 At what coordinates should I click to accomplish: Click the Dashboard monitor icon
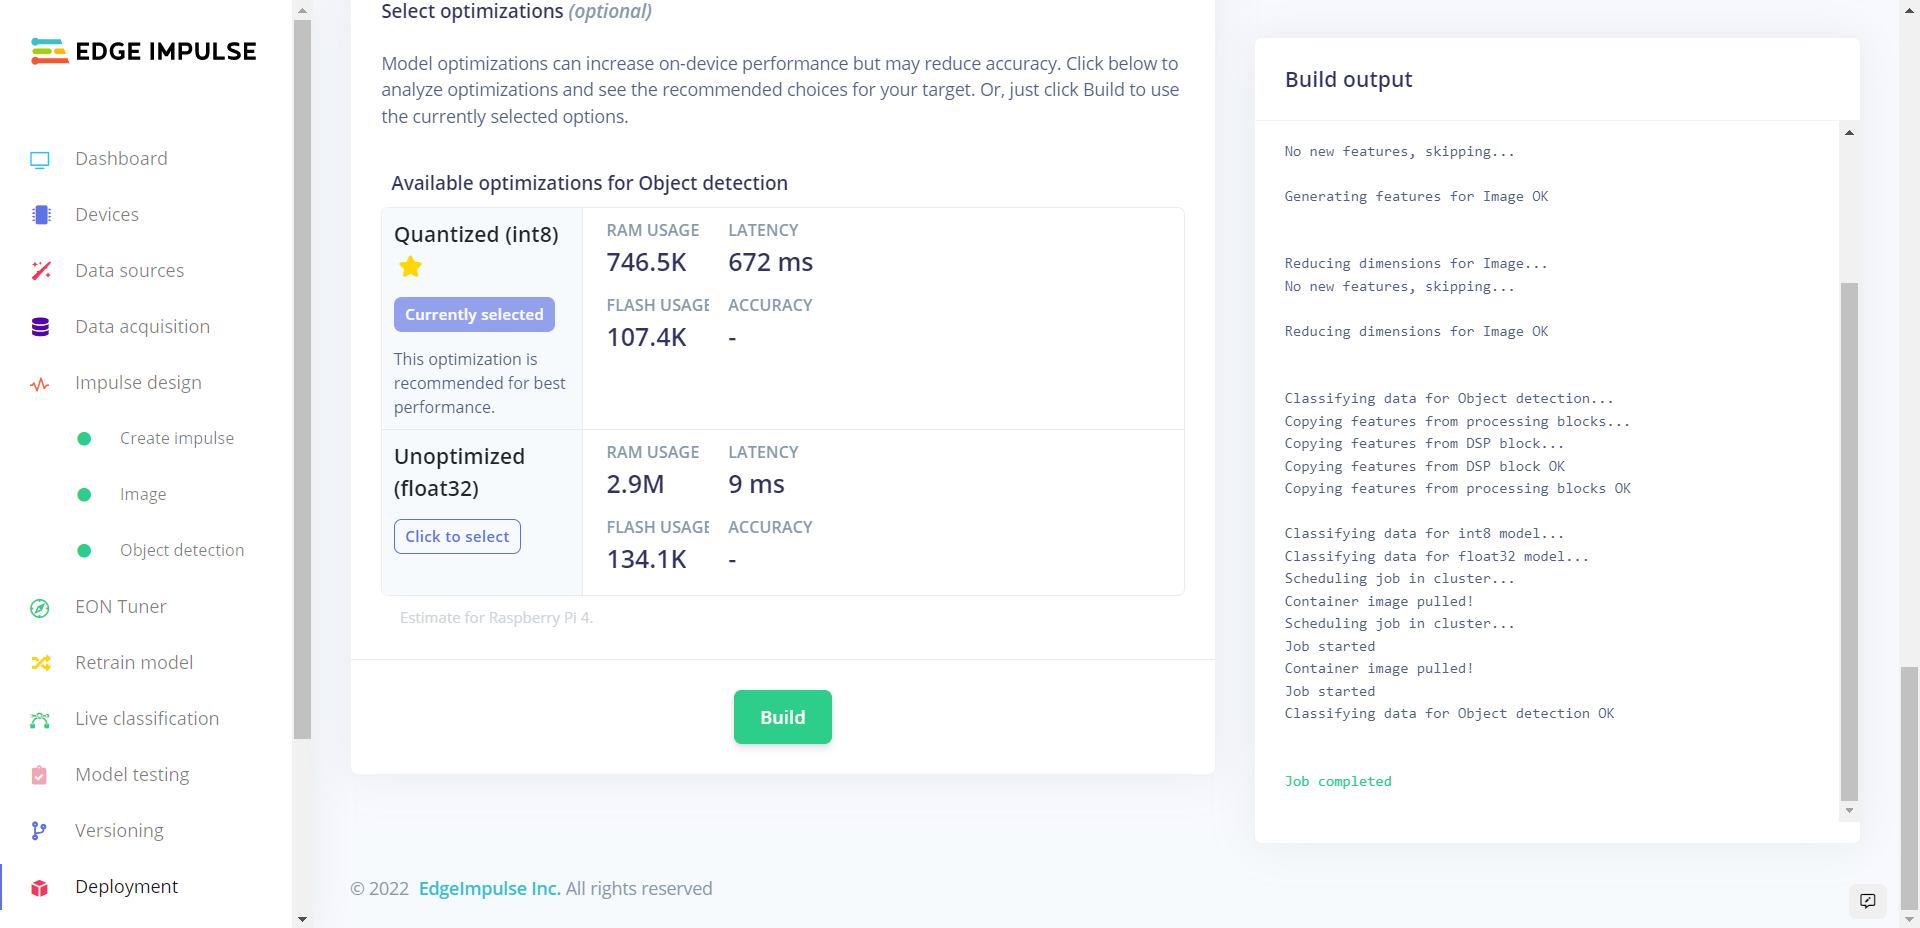pos(40,159)
